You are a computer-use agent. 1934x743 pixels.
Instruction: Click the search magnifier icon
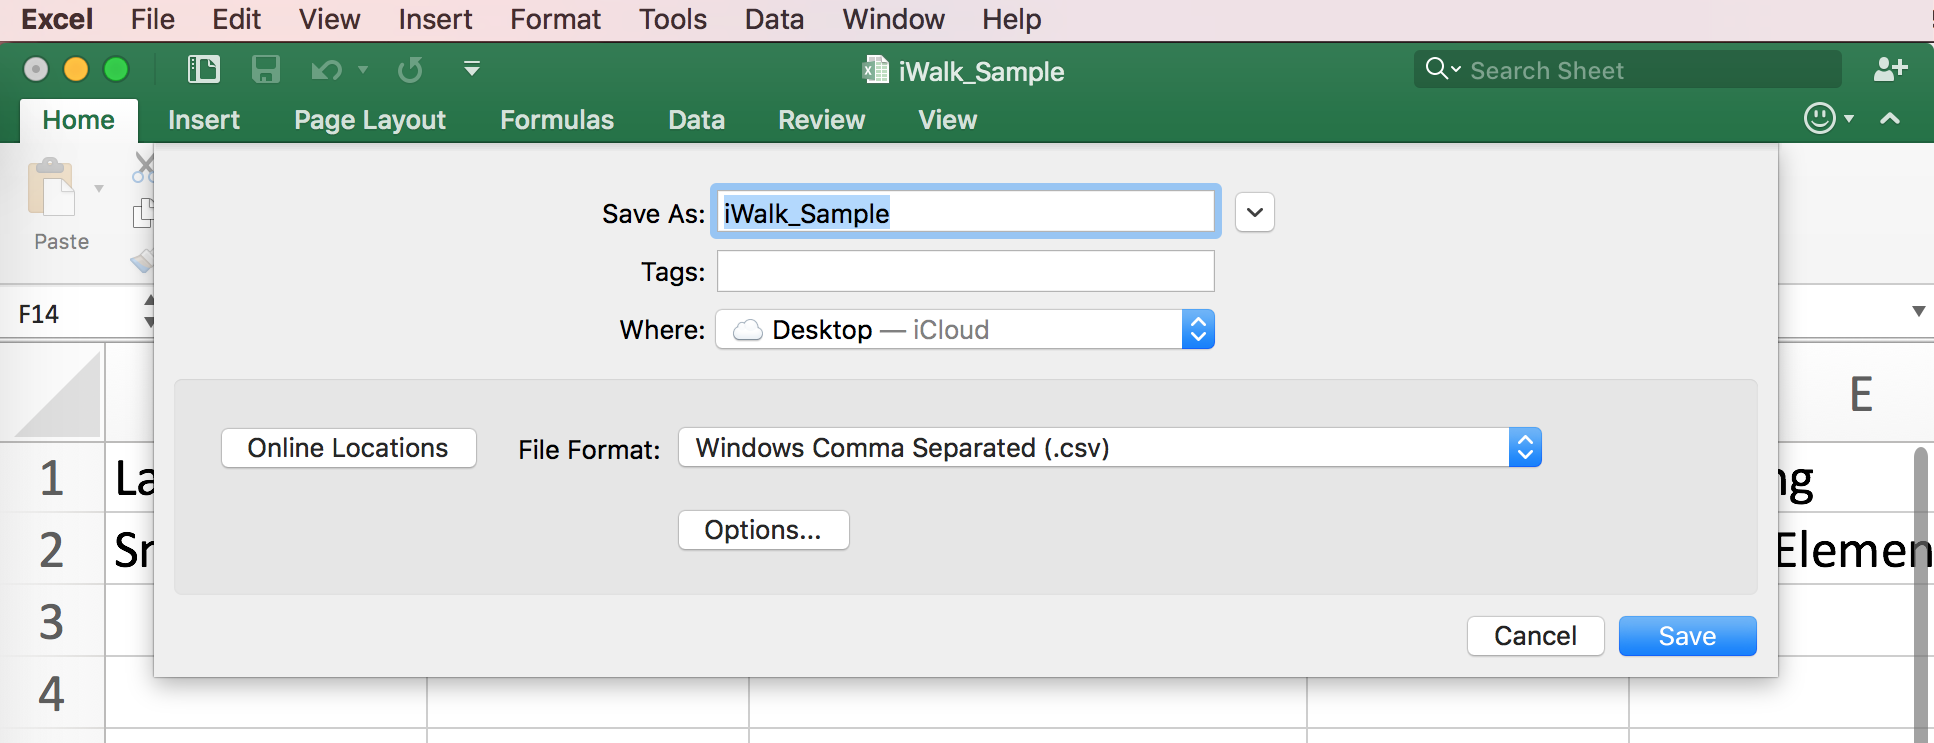[x=1437, y=68]
